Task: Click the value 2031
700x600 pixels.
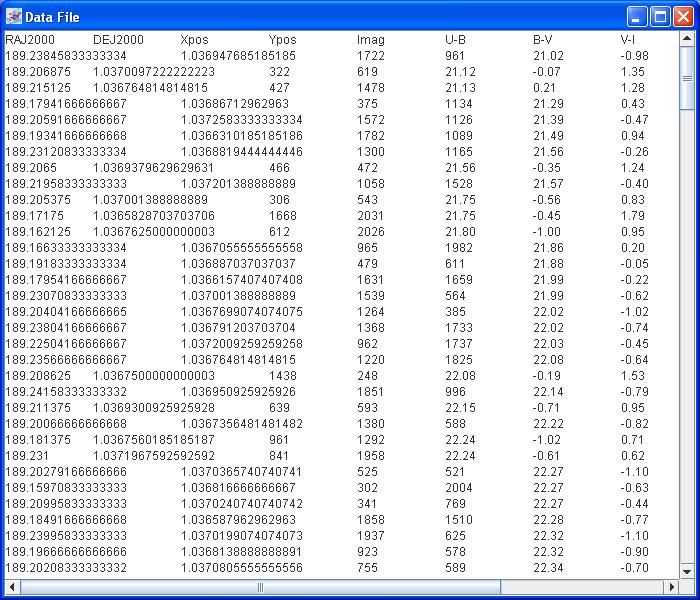Action: (370, 217)
